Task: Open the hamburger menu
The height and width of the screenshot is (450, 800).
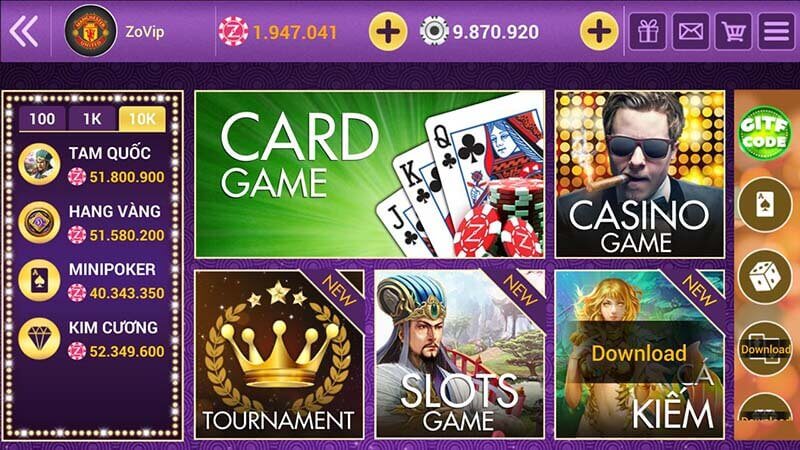Action: [776, 31]
